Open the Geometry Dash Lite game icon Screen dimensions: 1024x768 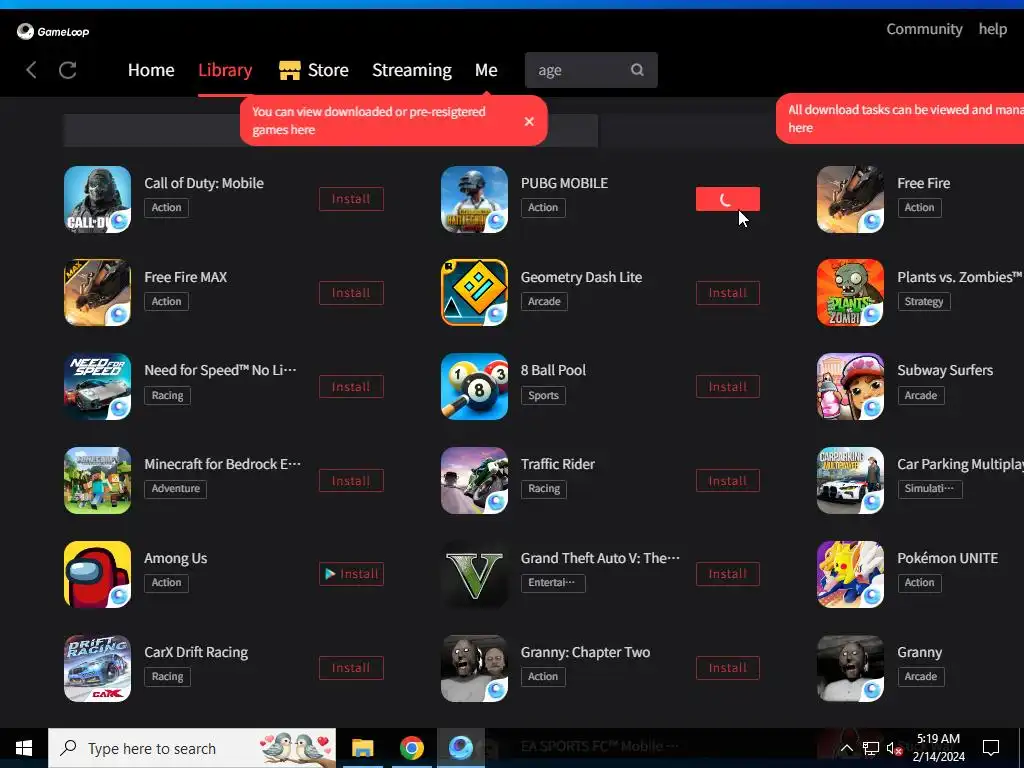[474, 293]
